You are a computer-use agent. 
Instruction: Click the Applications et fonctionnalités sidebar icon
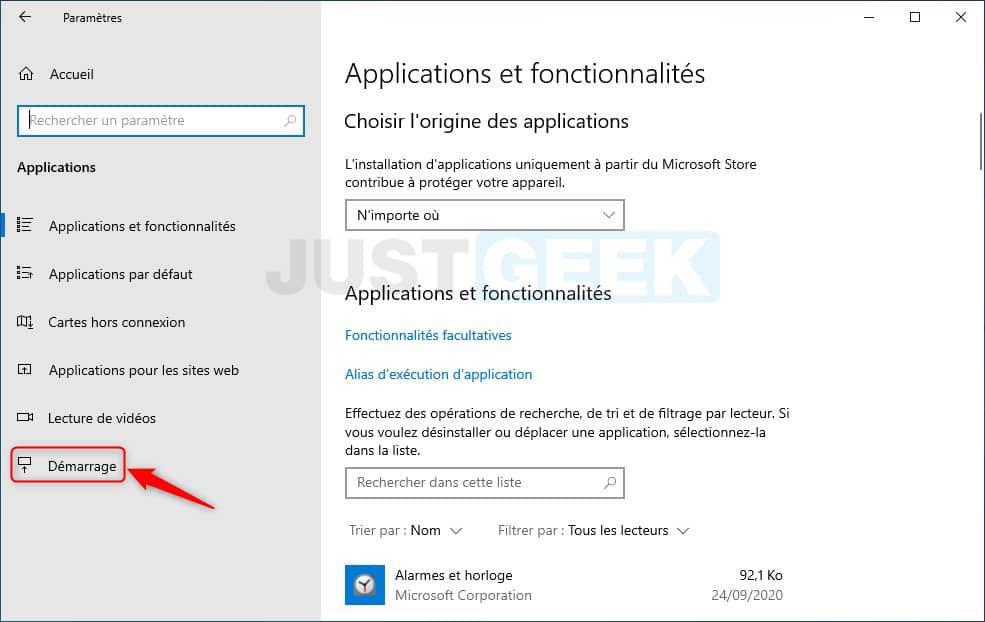pos(24,225)
